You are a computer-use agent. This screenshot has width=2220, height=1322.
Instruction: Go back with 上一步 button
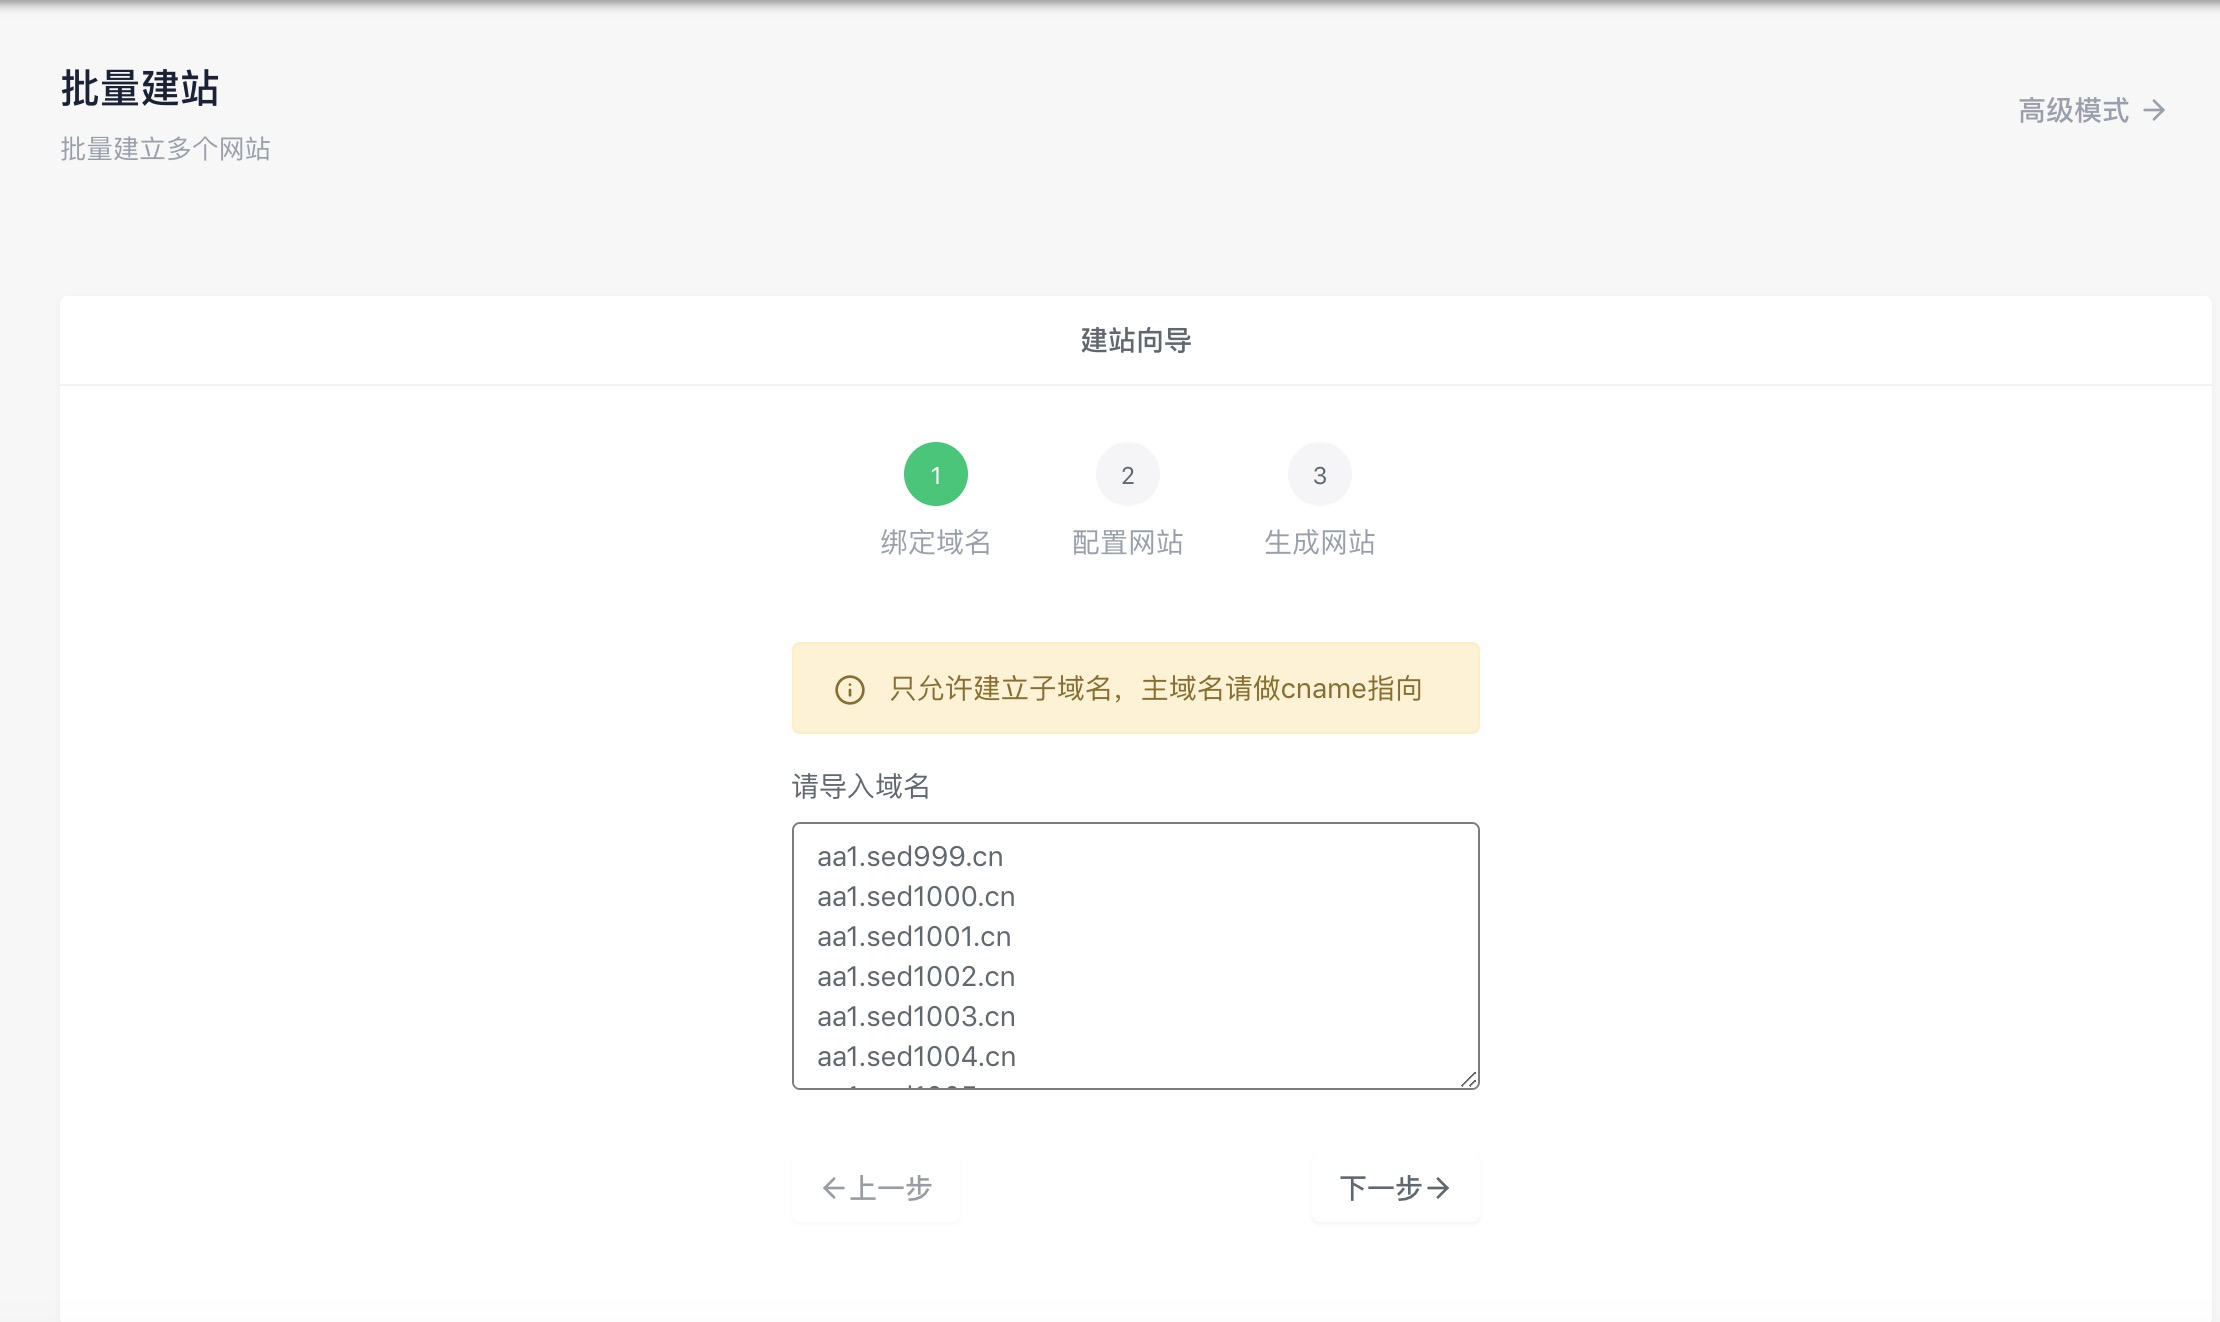(876, 1188)
